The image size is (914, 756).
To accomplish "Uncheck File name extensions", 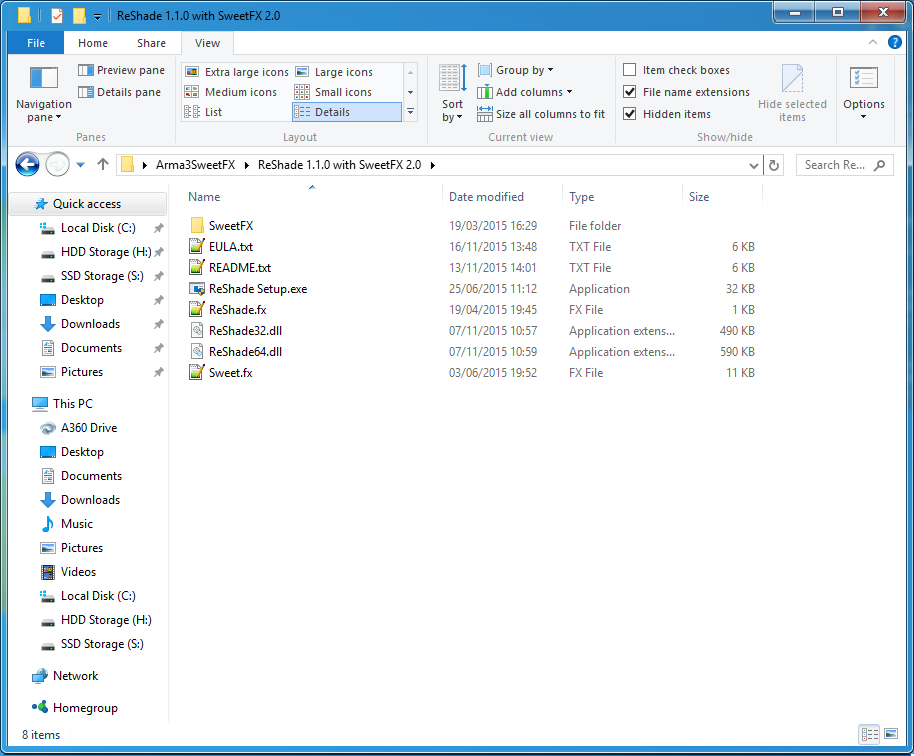I will 630,92.
